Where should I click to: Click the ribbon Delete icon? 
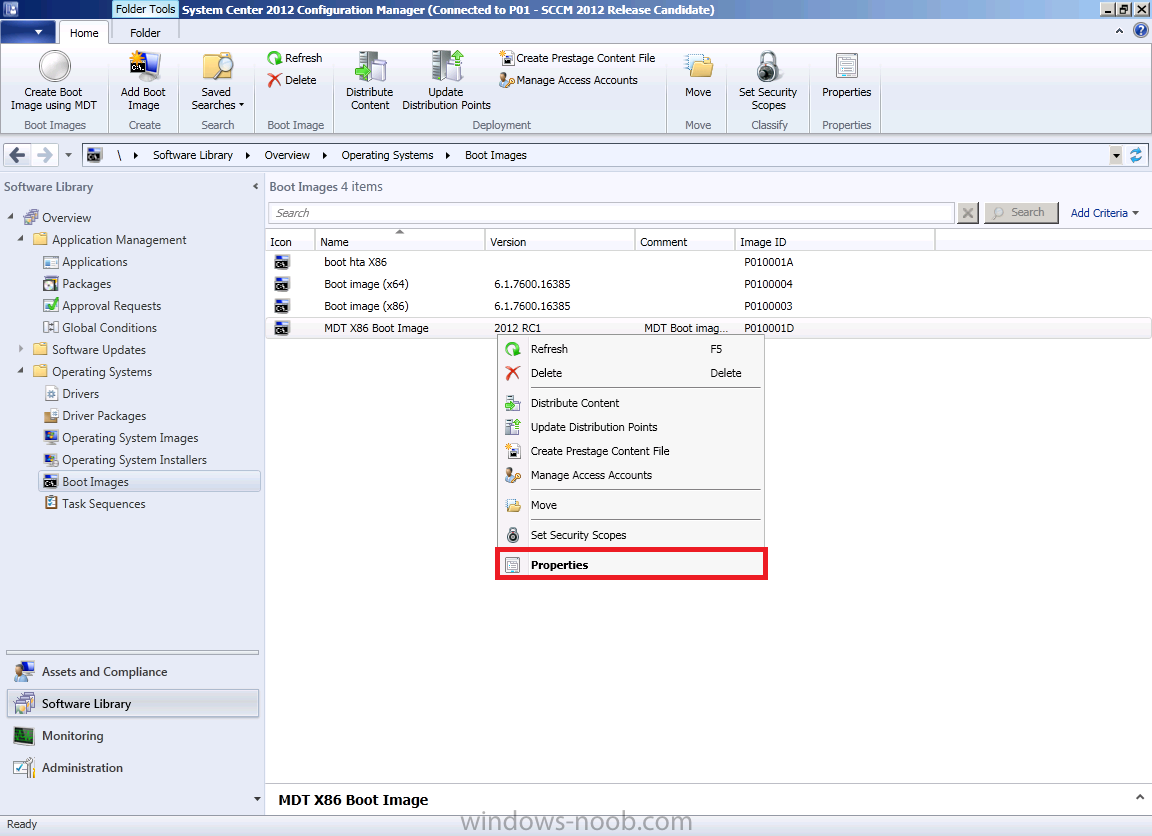point(275,80)
